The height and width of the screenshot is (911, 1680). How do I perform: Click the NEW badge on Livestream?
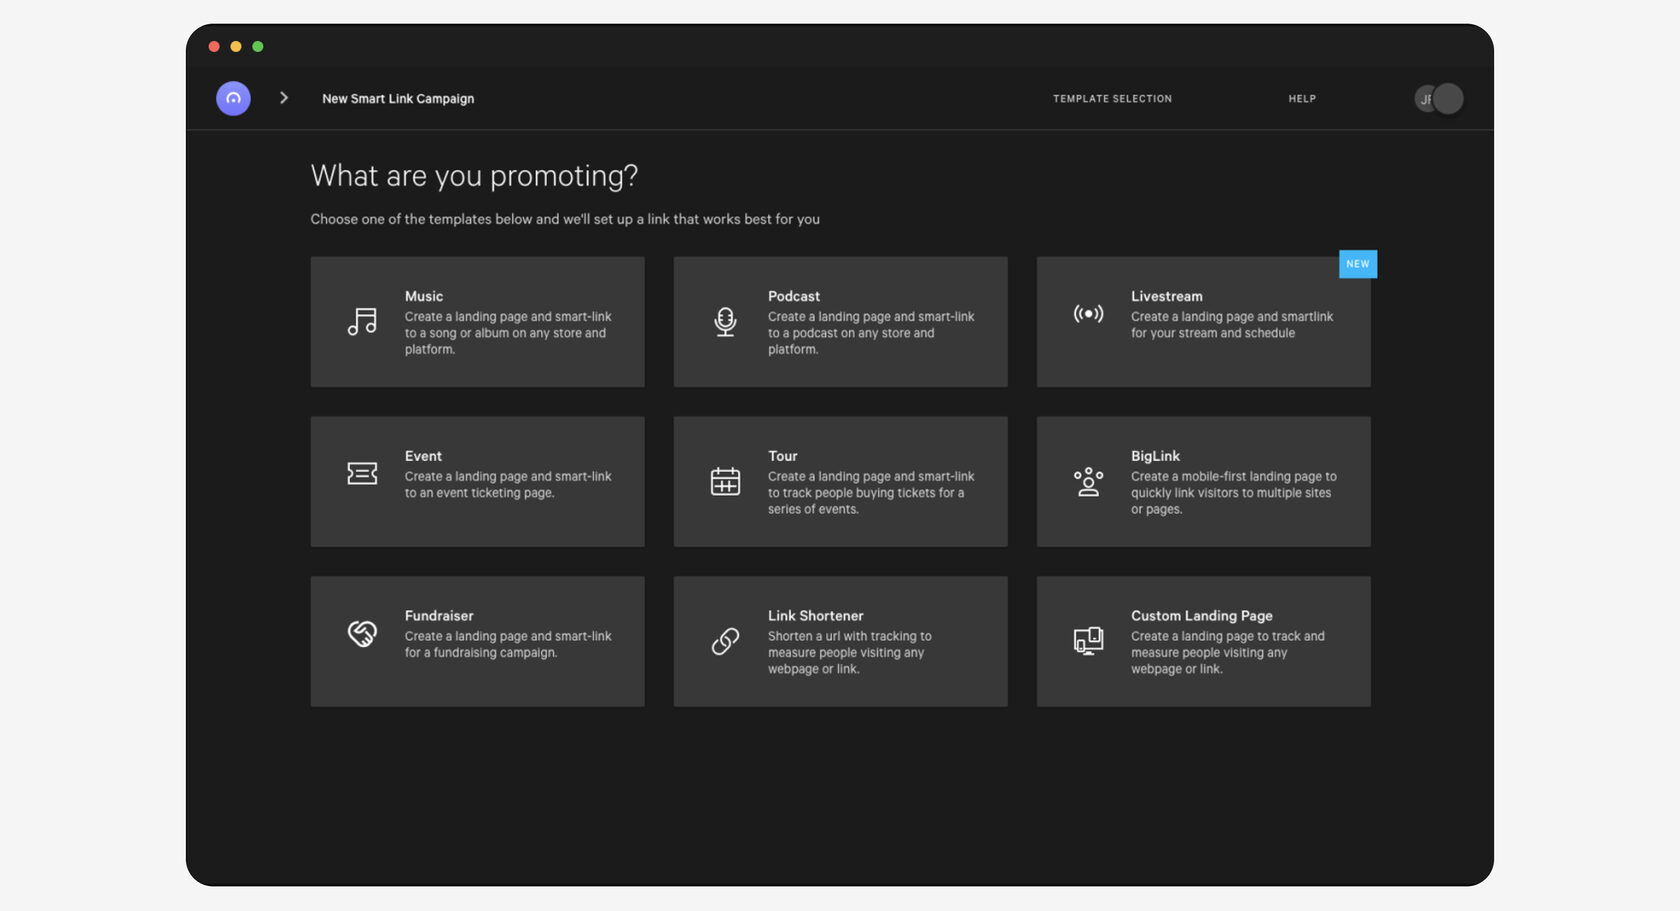(x=1357, y=264)
